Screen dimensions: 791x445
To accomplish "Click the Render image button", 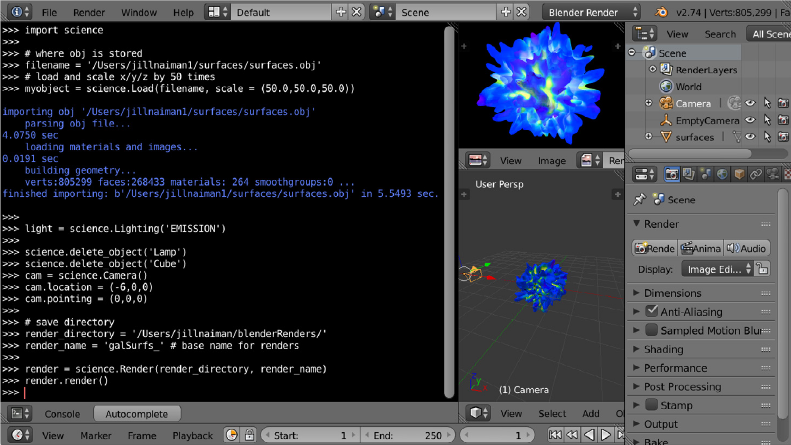I will coord(655,248).
